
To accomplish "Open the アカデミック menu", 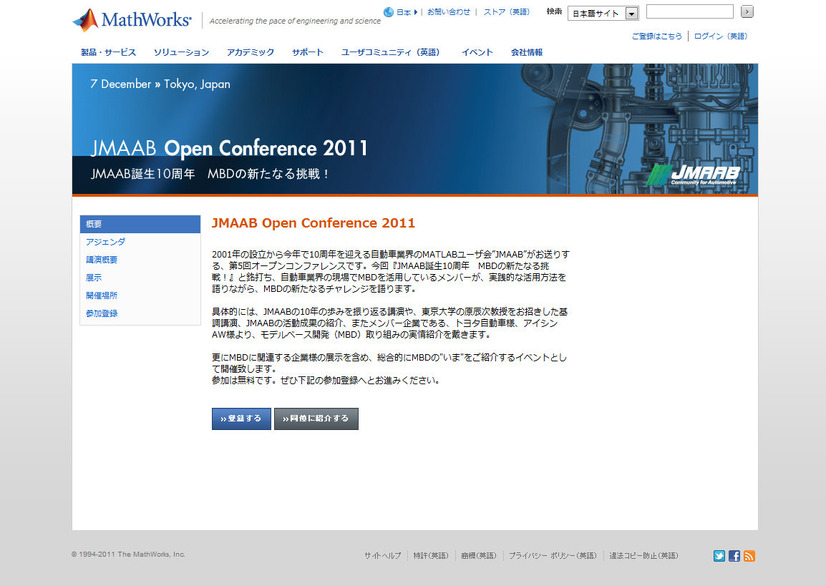I will pos(250,52).
